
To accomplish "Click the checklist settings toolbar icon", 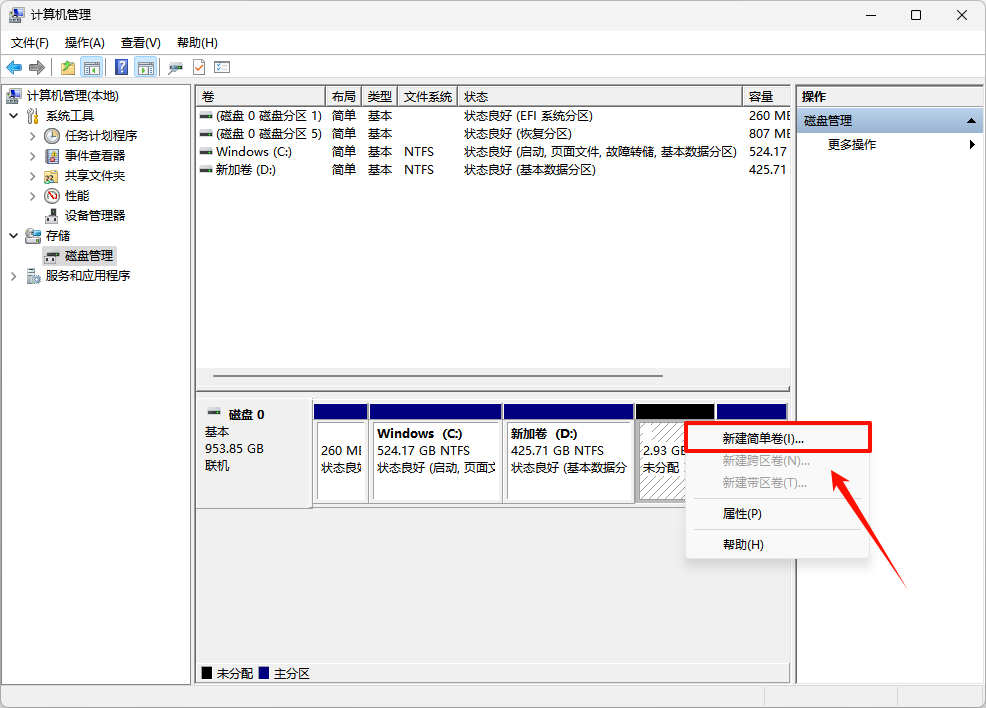I will click(222, 67).
